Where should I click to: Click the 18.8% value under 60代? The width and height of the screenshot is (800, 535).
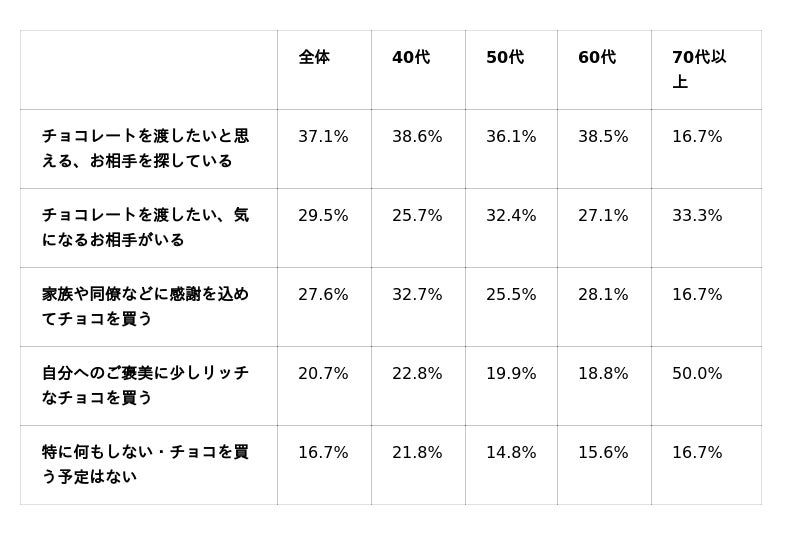coord(603,374)
